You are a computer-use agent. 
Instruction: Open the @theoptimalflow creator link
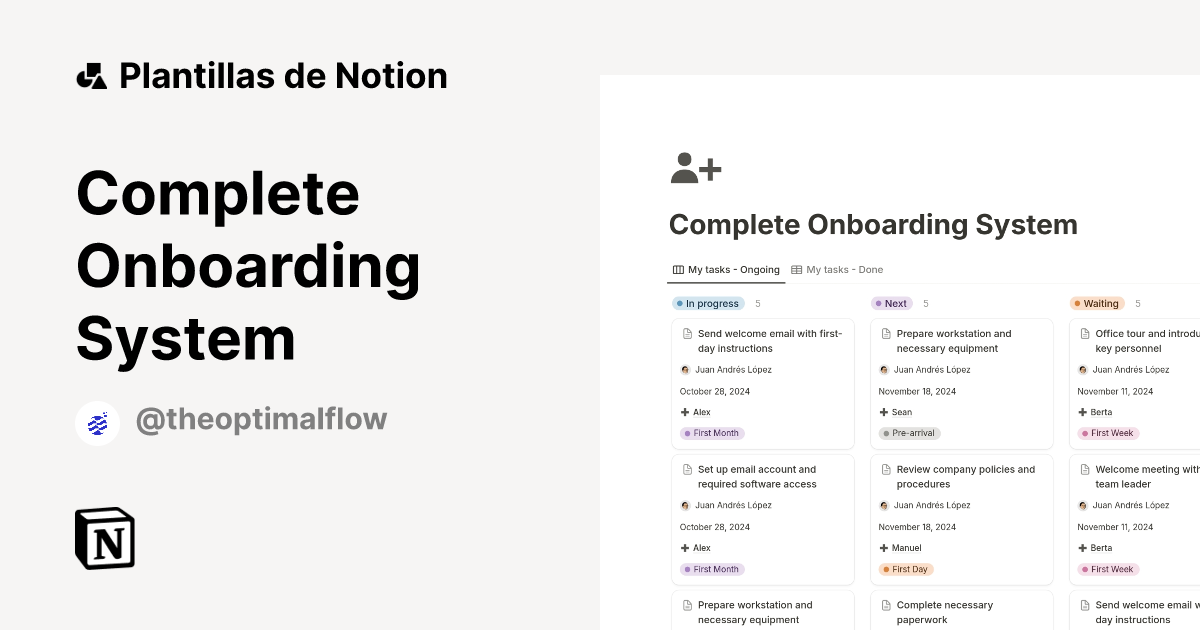pyautogui.click(x=261, y=419)
